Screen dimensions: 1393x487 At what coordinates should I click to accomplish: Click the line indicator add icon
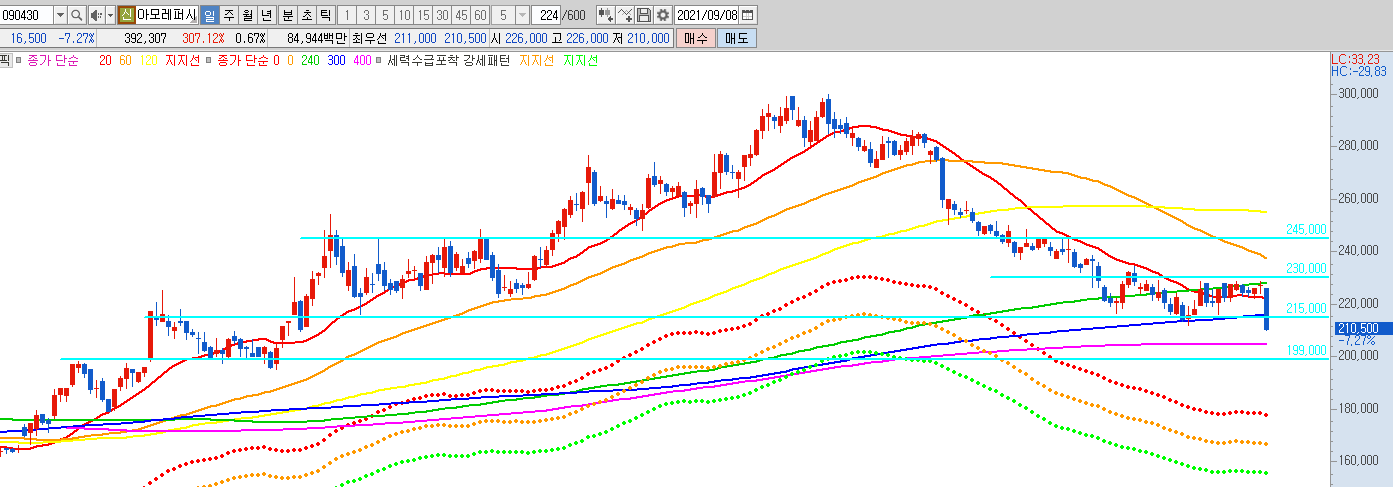coord(625,15)
